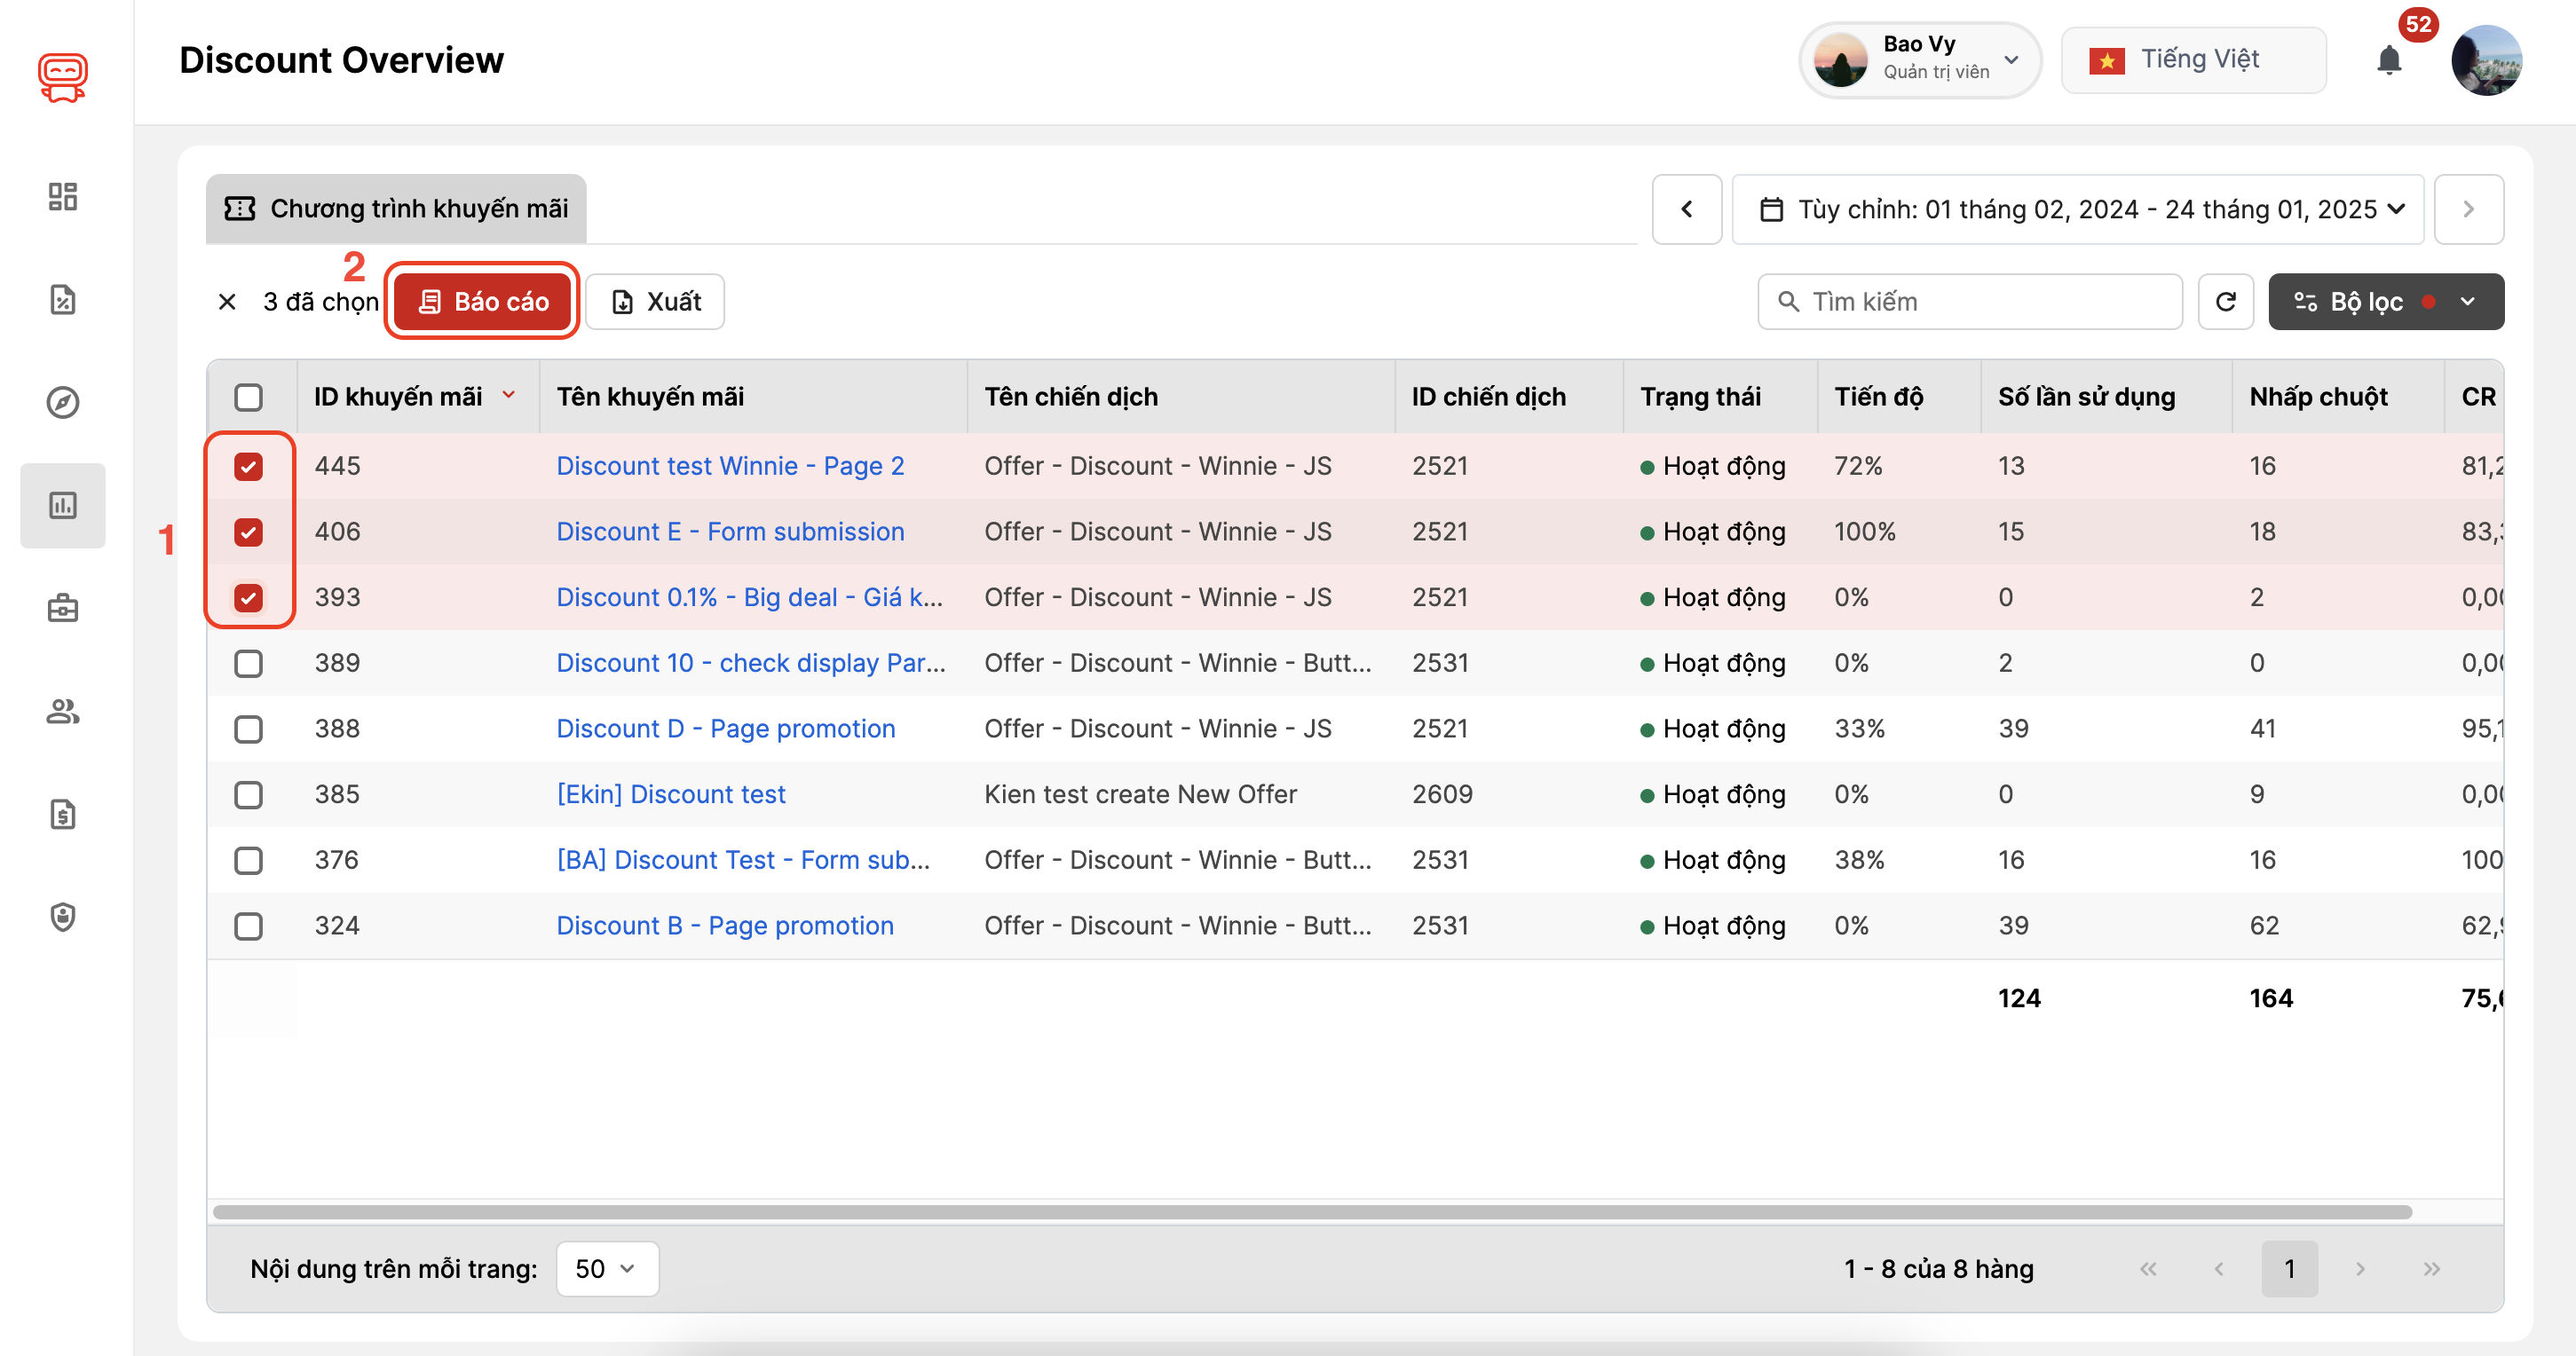The height and width of the screenshot is (1356, 2576).
Task: Open the Tiếng Việt language selector
Action: point(2193,61)
